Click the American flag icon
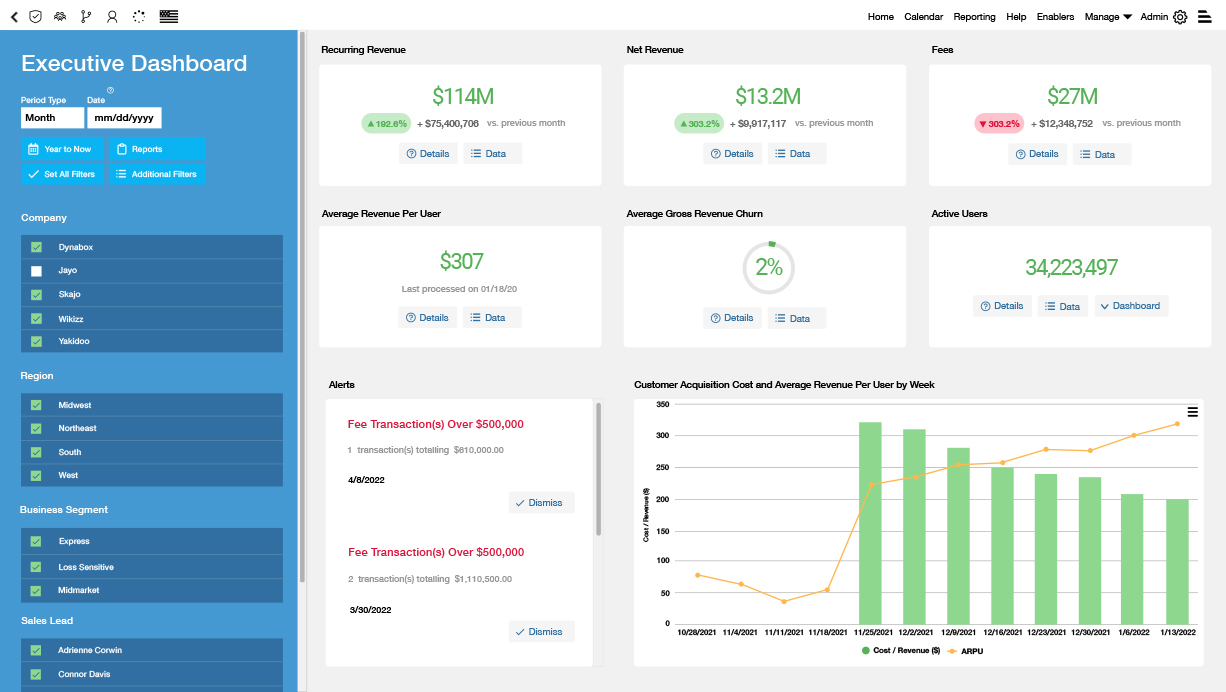 point(168,17)
